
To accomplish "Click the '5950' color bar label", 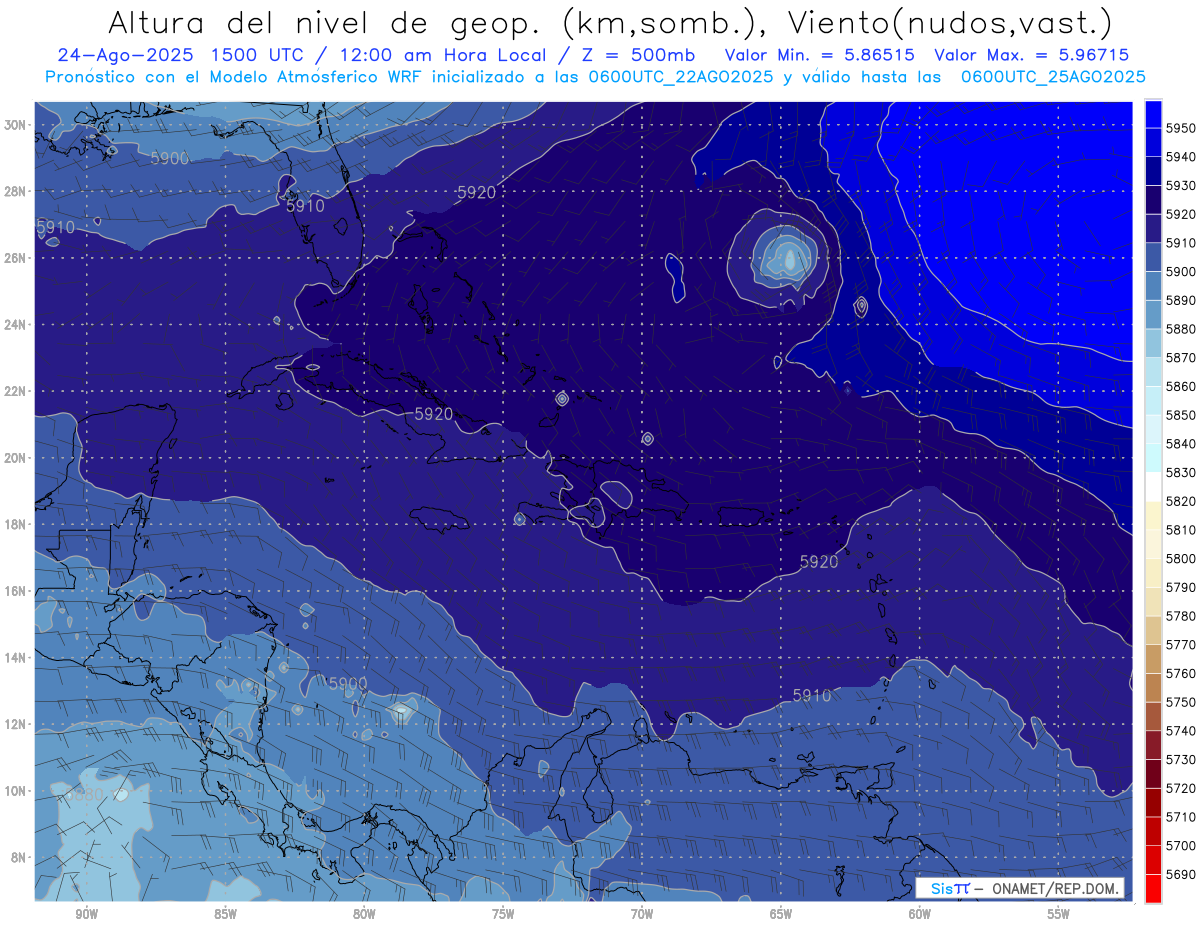I will (1180, 128).
